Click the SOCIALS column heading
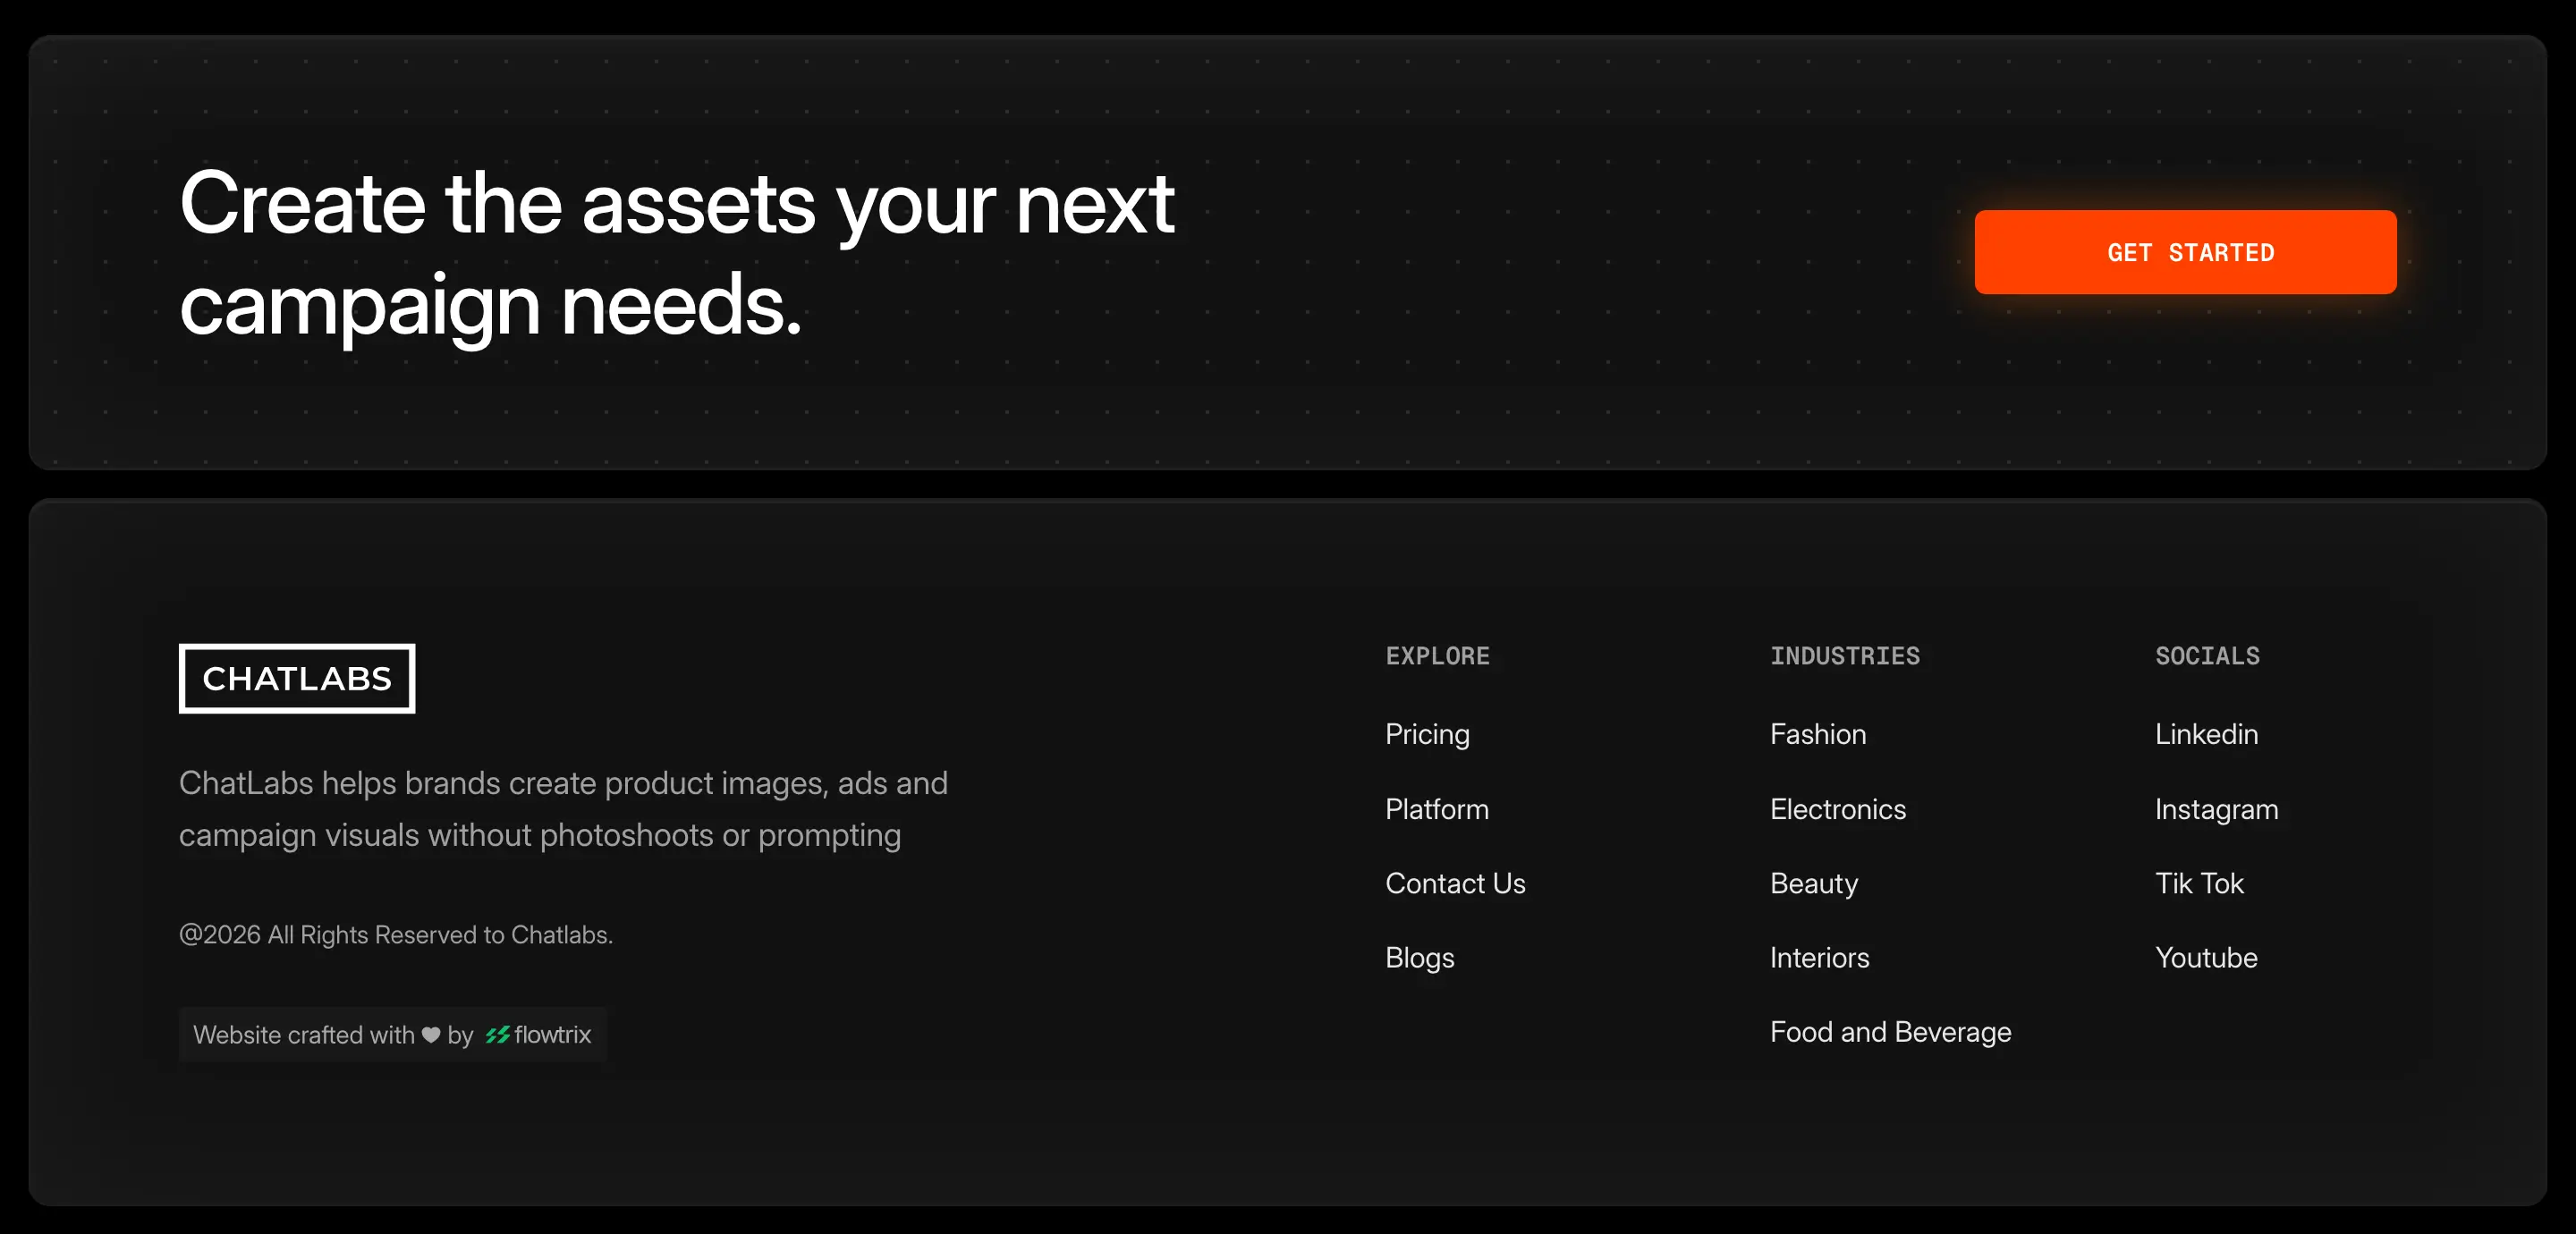 [x=2207, y=656]
